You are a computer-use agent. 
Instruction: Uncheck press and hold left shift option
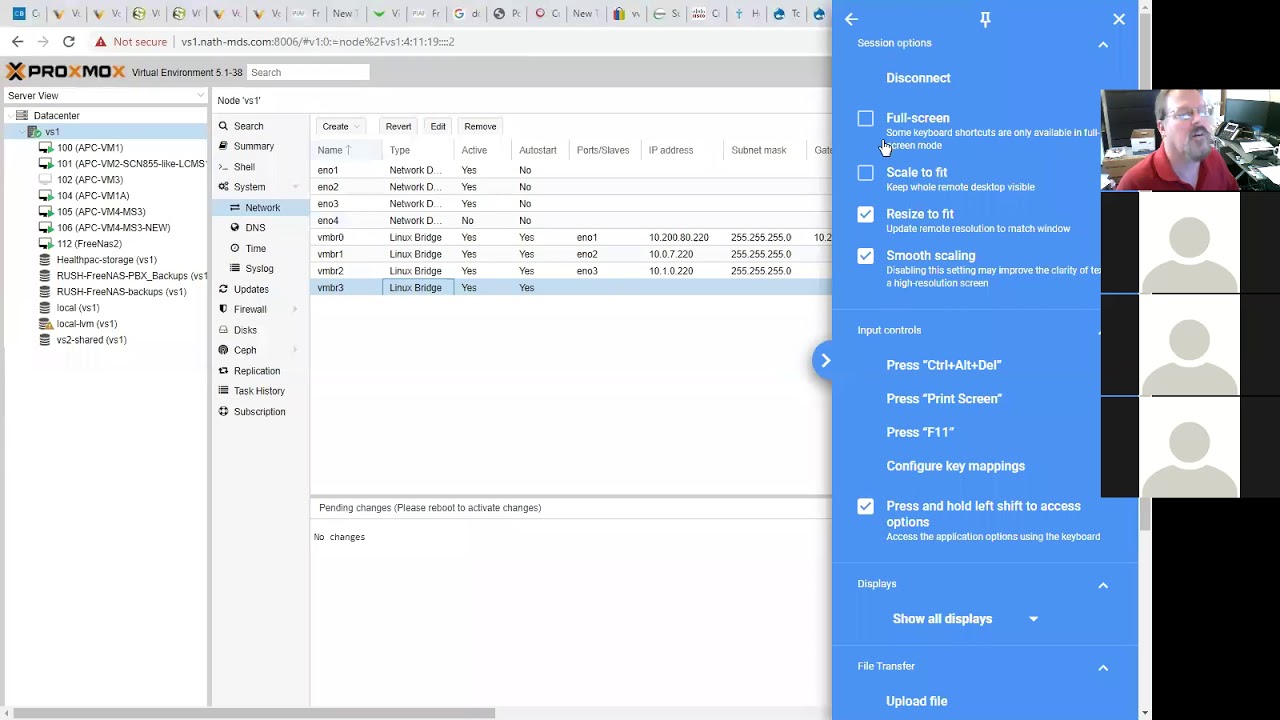click(866, 507)
